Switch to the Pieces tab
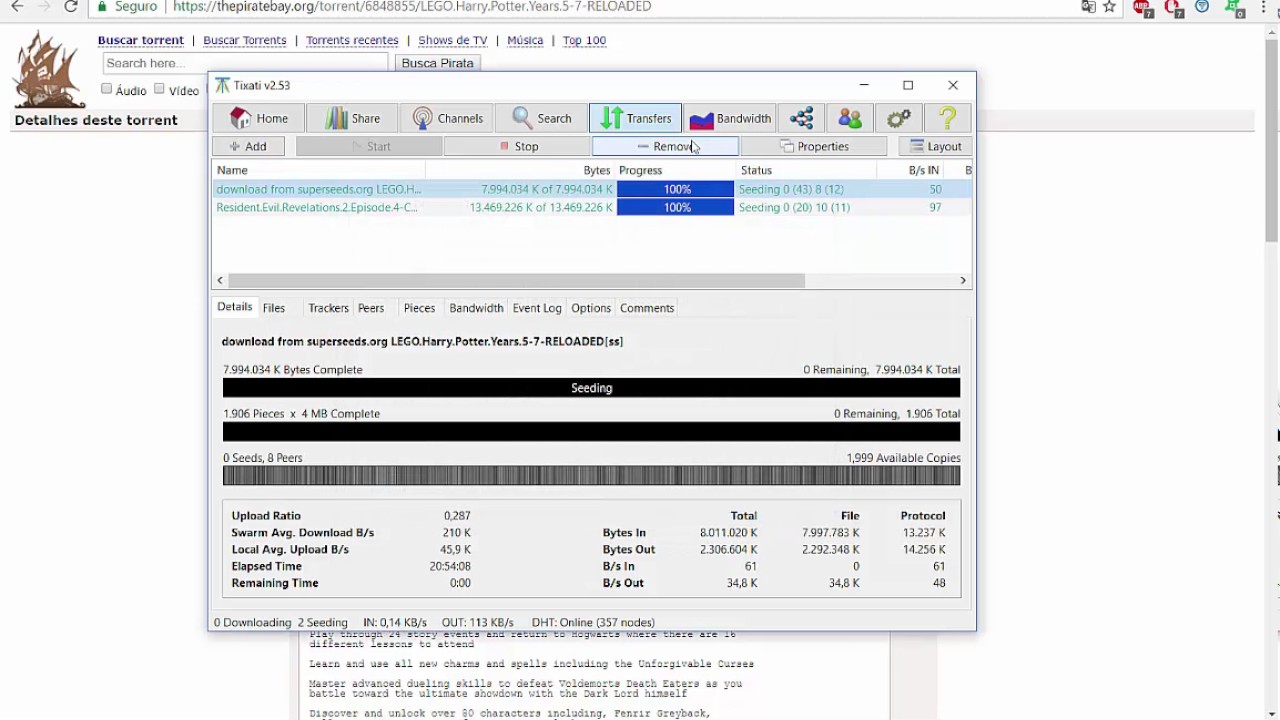 coord(419,308)
